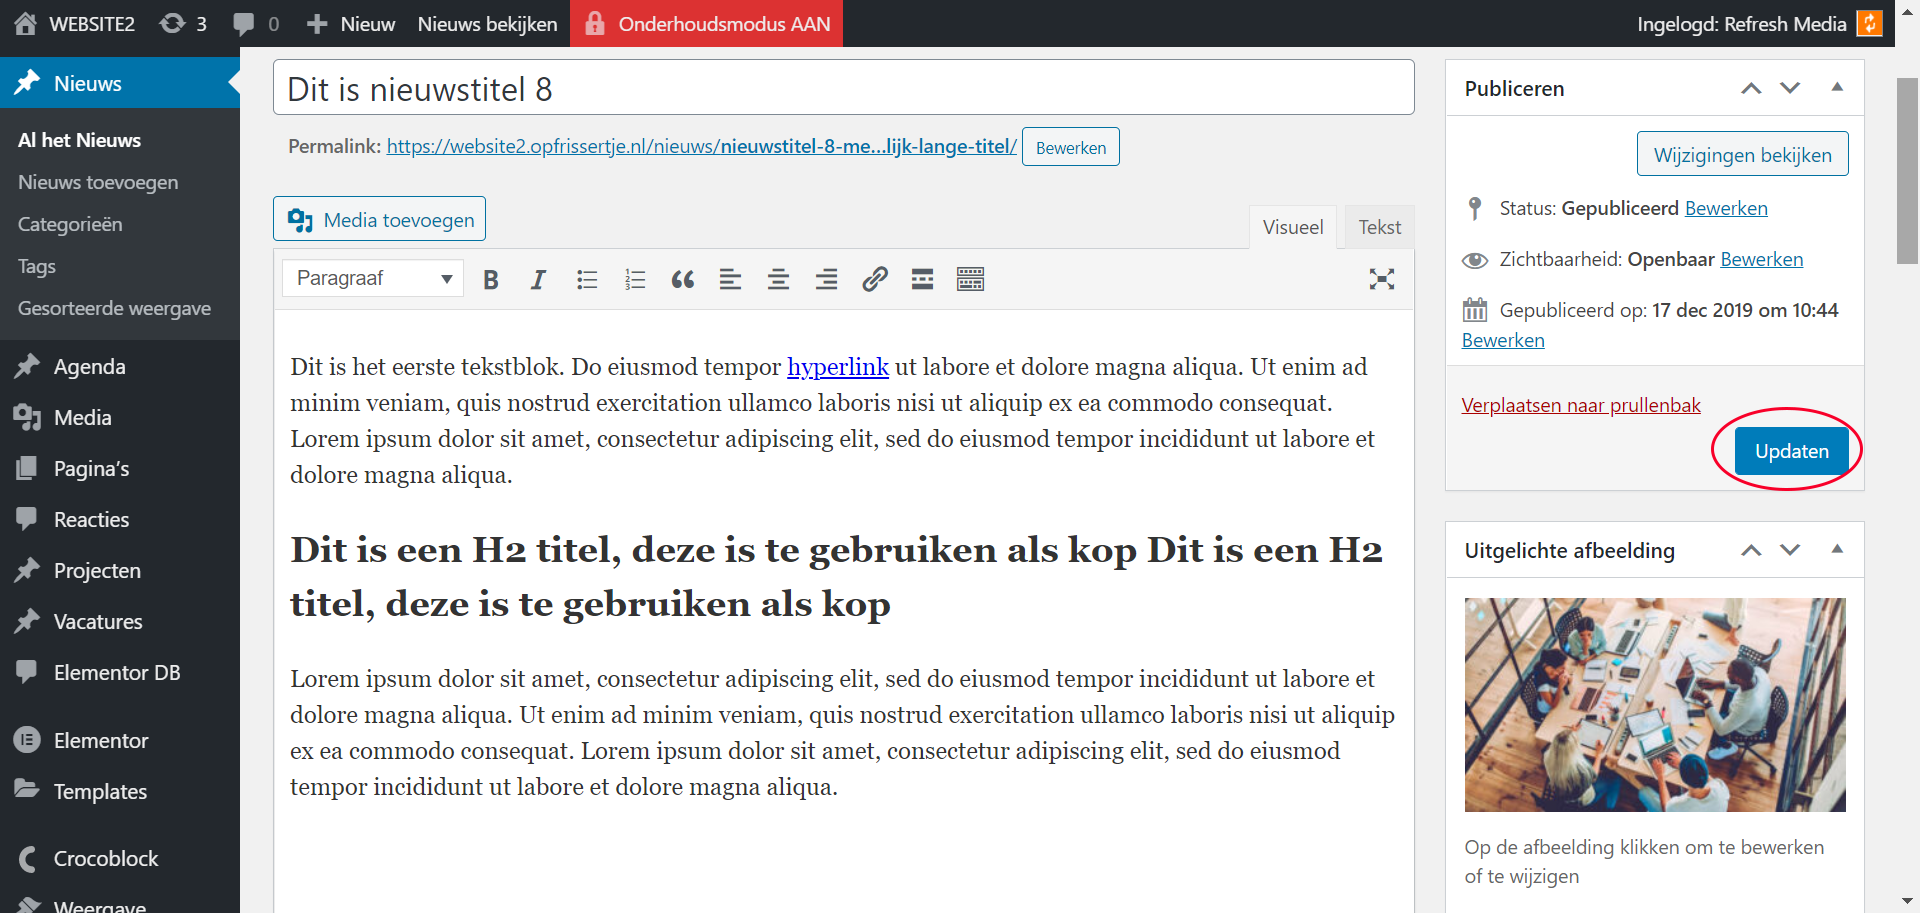This screenshot has height=913, width=1920.
Task: Apply italic formatting to text
Action: [x=538, y=280]
